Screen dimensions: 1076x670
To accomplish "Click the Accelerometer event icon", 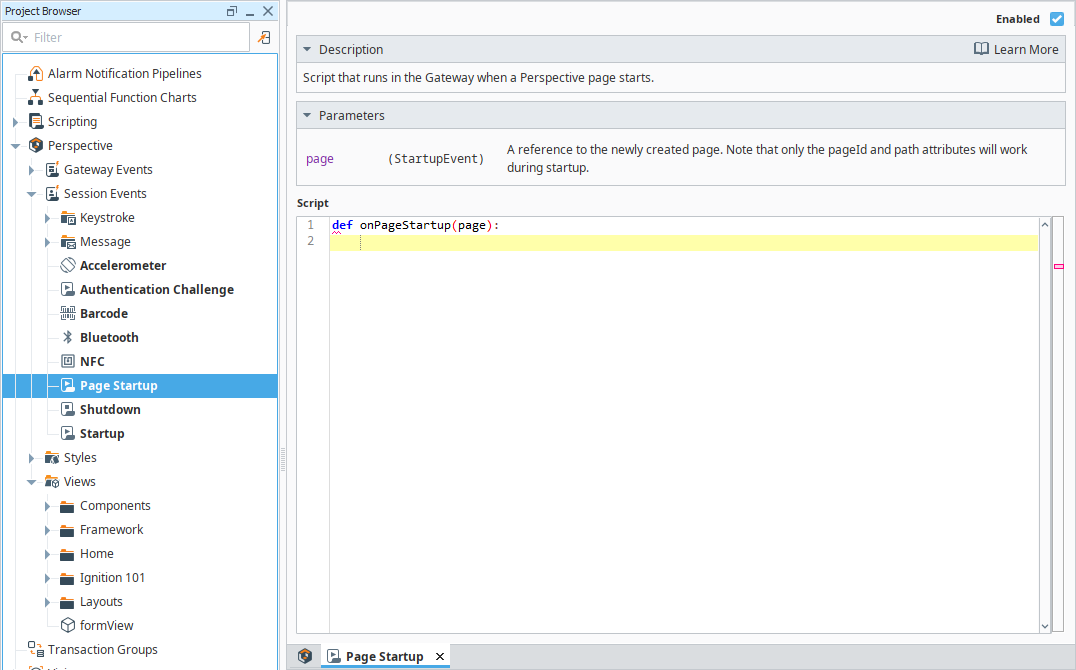I will pyautogui.click(x=68, y=265).
